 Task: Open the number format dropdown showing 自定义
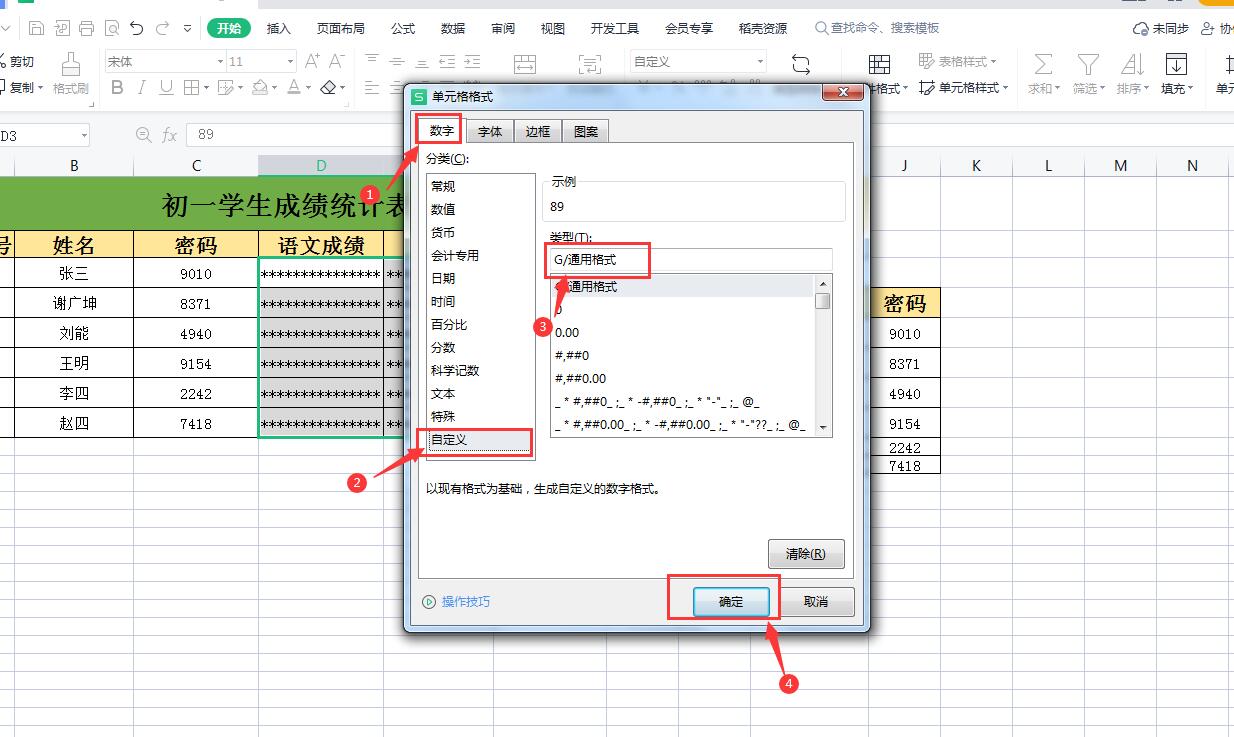[x=760, y=62]
